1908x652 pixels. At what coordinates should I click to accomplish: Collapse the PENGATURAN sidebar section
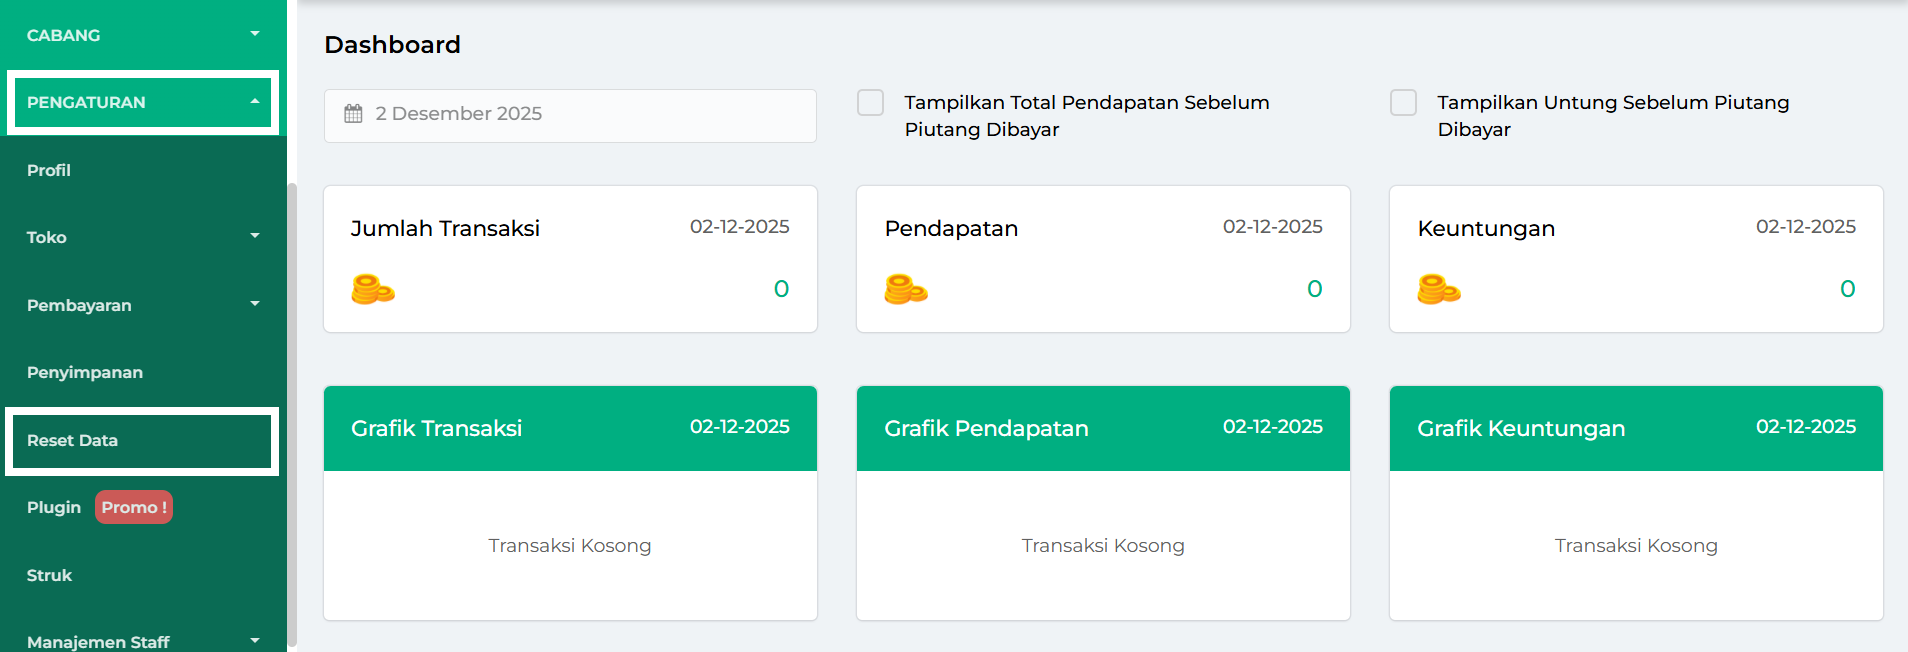click(x=254, y=102)
